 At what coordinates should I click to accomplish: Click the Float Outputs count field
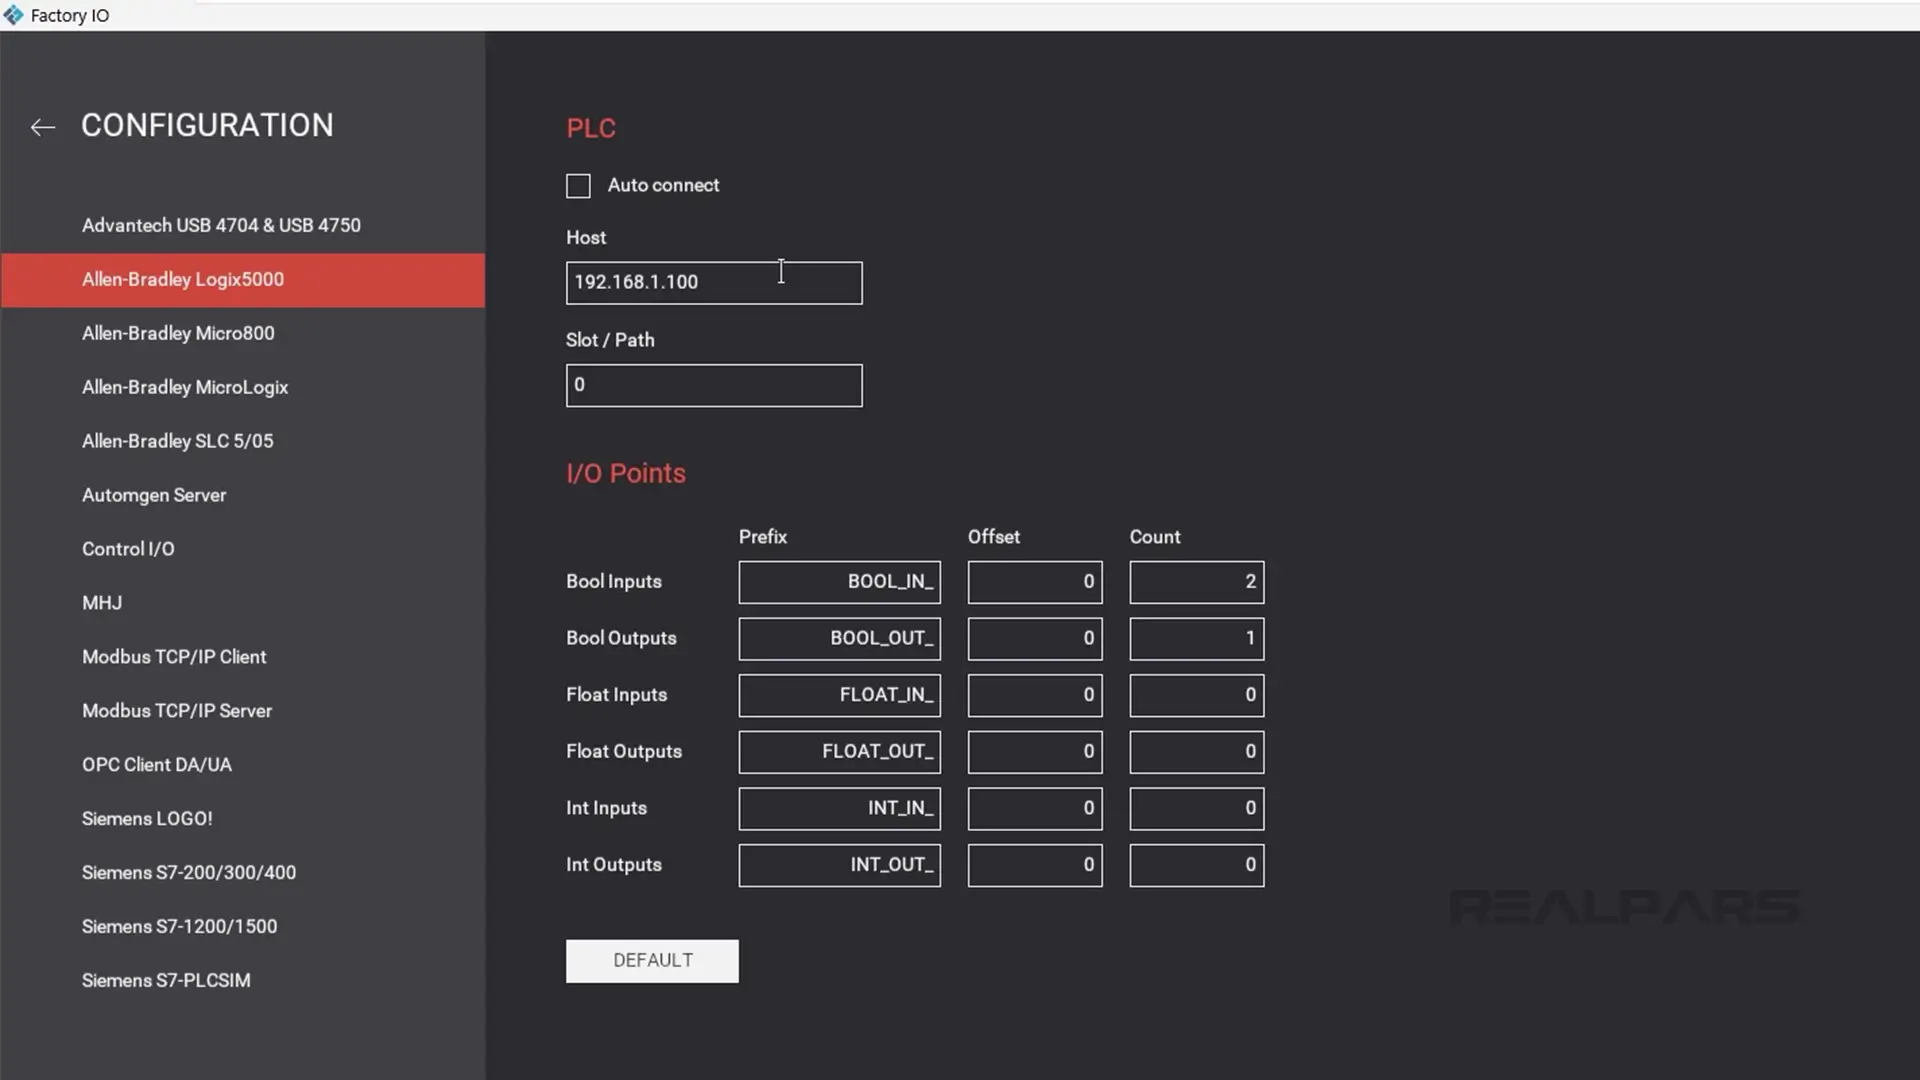(x=1197, y=752)
